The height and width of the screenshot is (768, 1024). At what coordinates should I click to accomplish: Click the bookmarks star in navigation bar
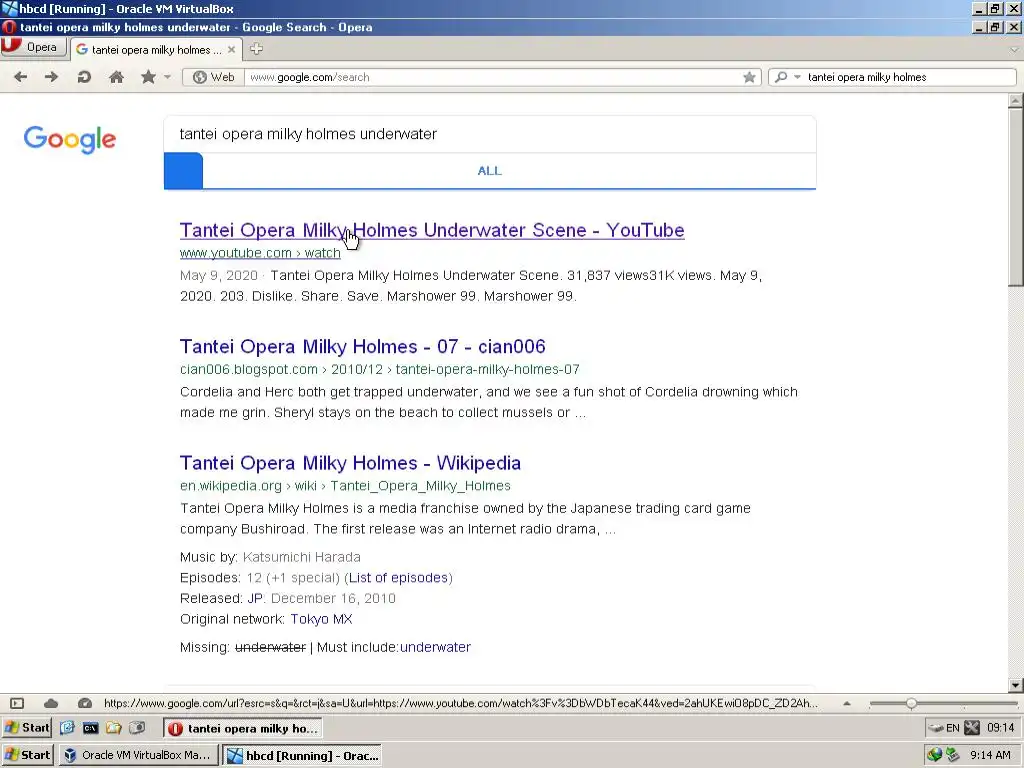[149, 77]
